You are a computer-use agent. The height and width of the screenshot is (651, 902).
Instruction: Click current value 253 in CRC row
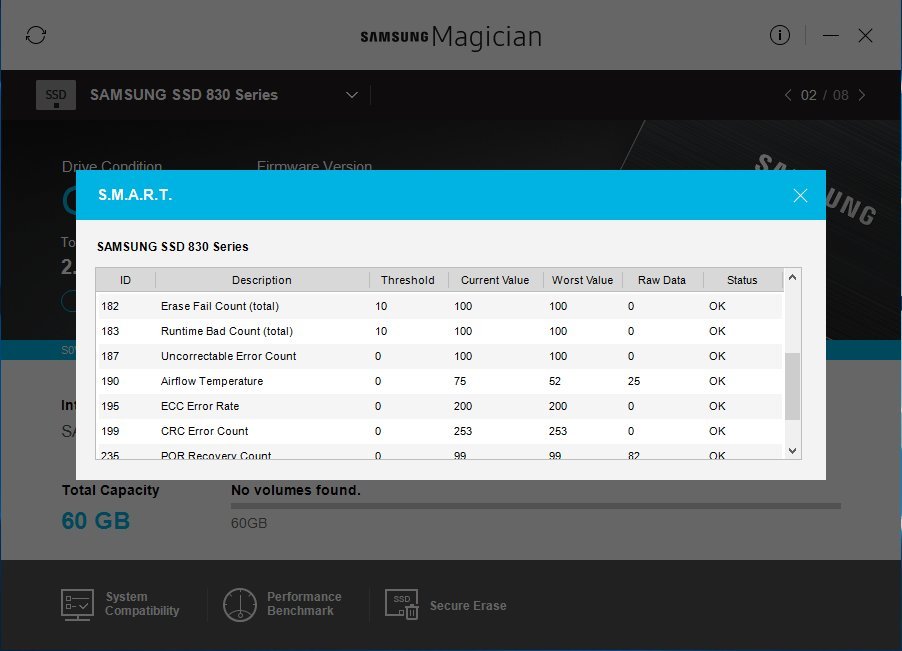click(463, 431)
